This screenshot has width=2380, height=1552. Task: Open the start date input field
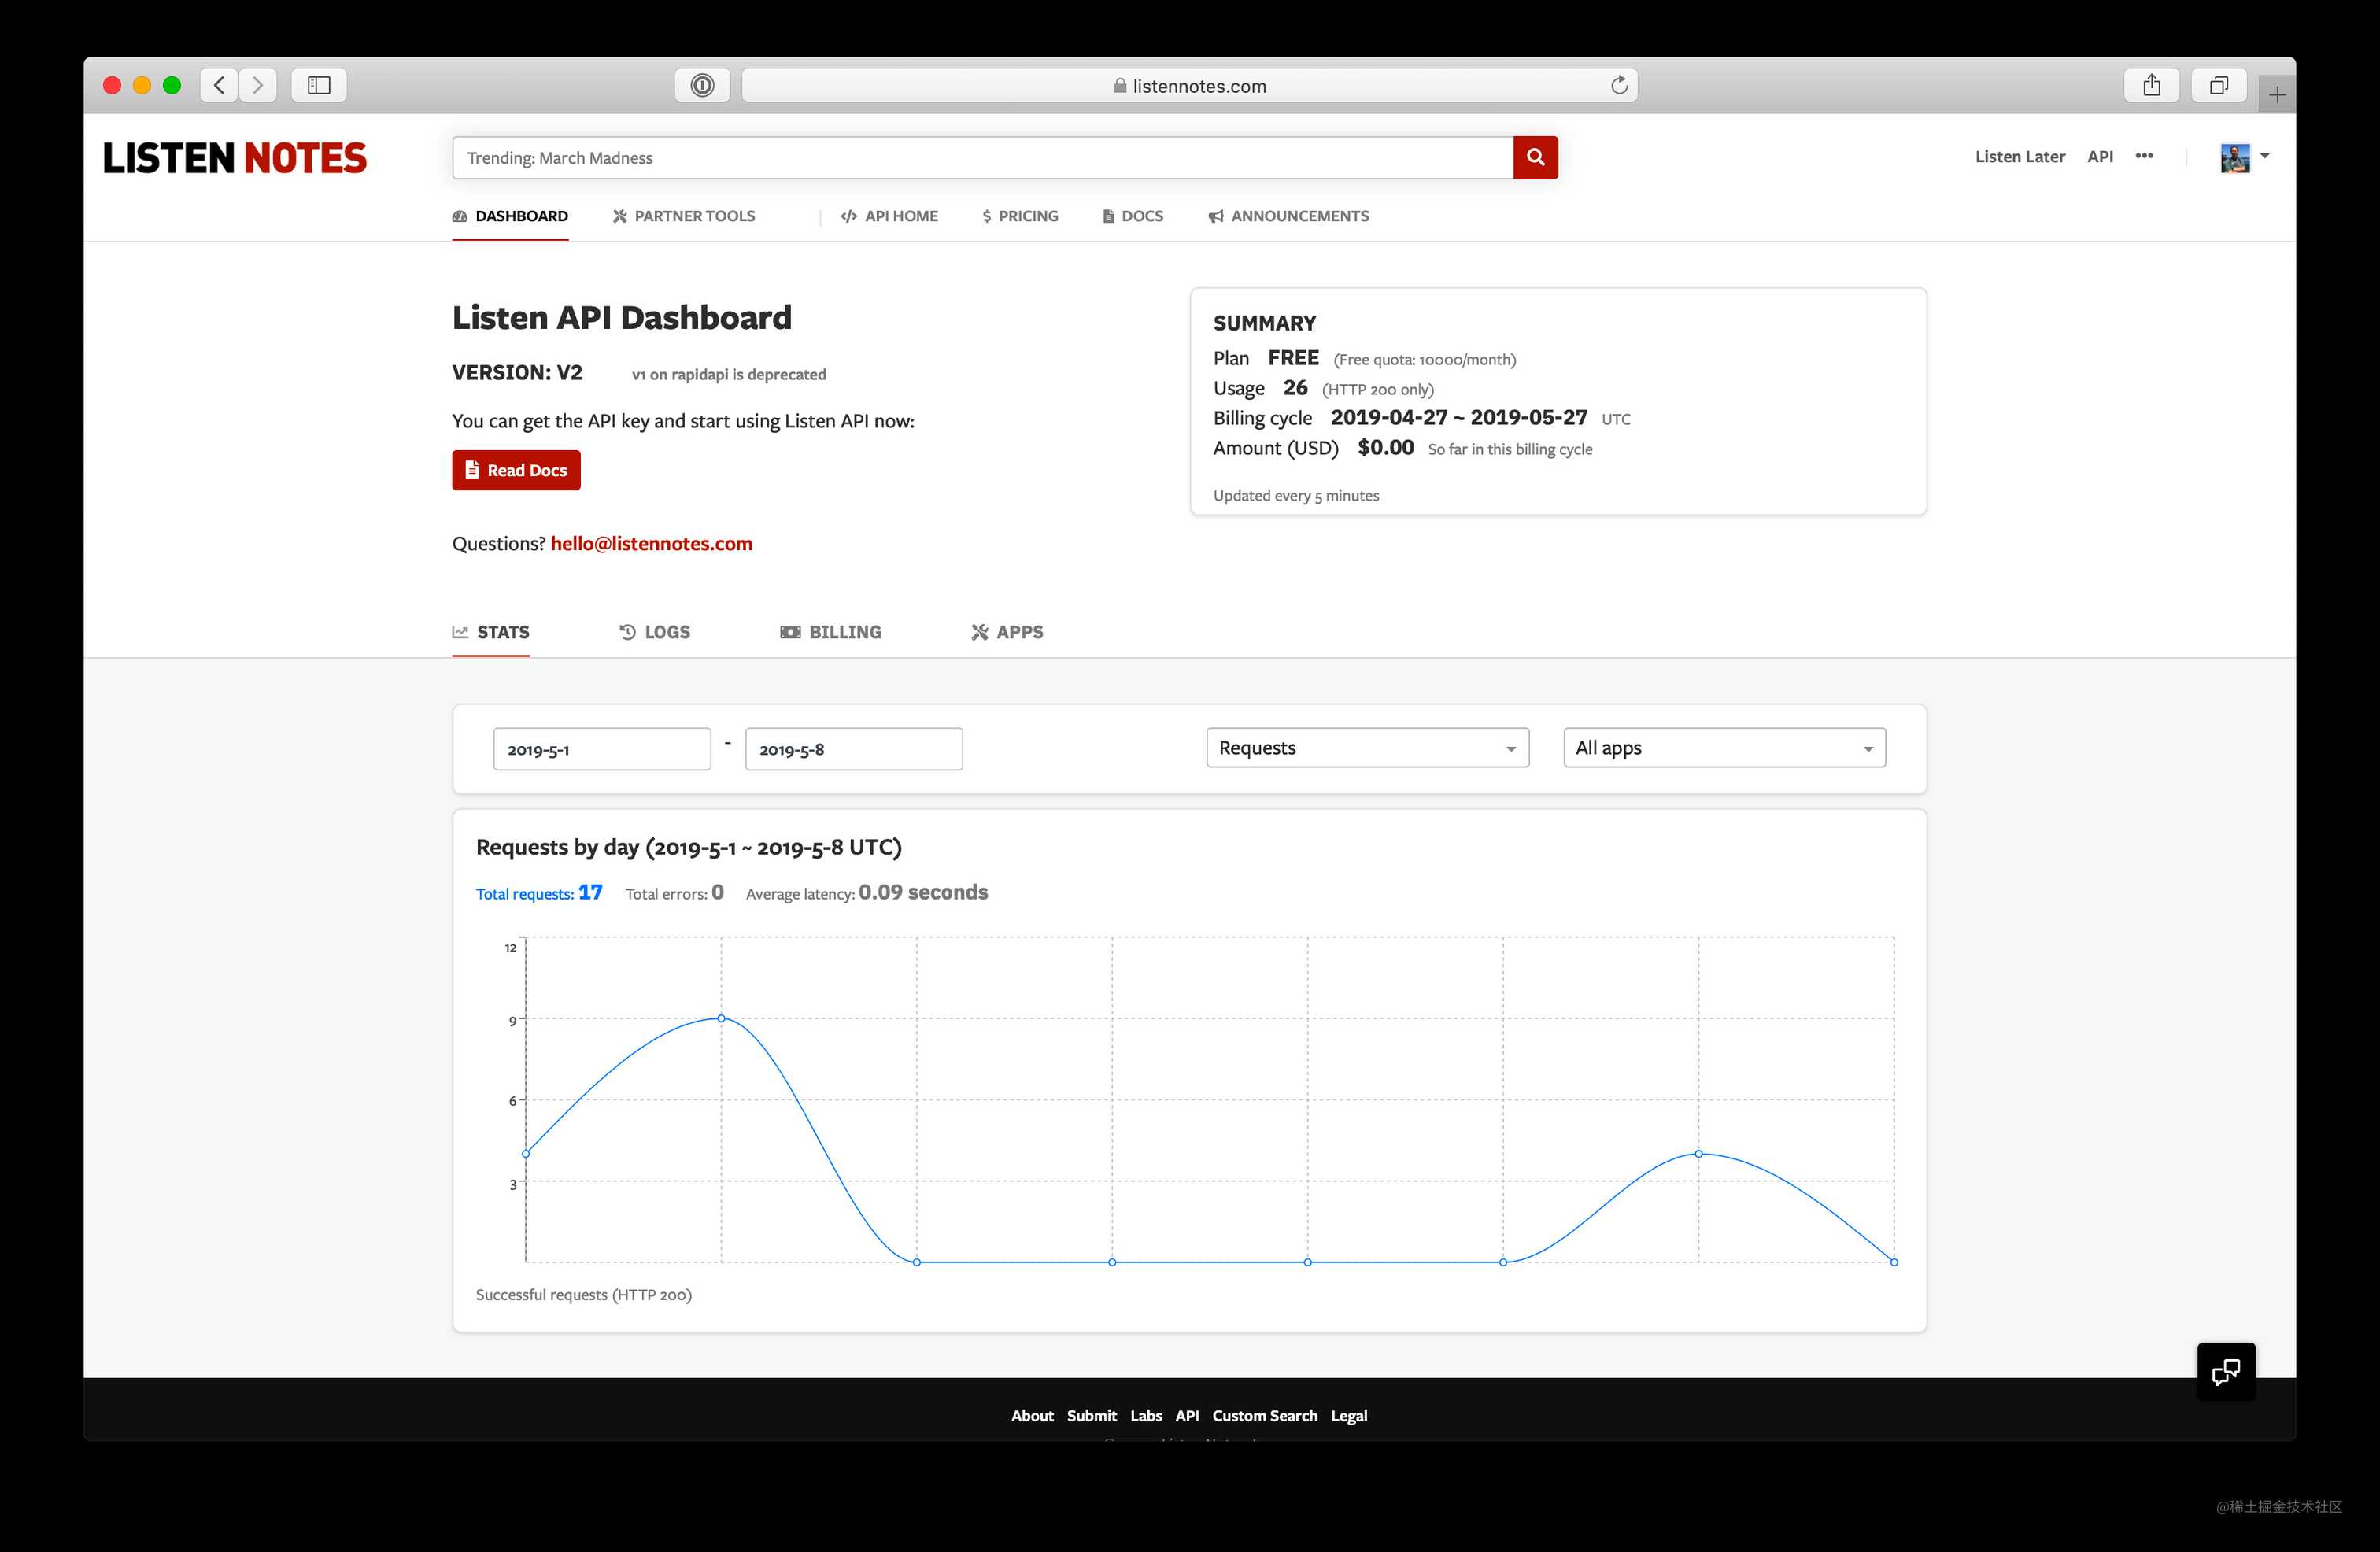coord(598,749)
